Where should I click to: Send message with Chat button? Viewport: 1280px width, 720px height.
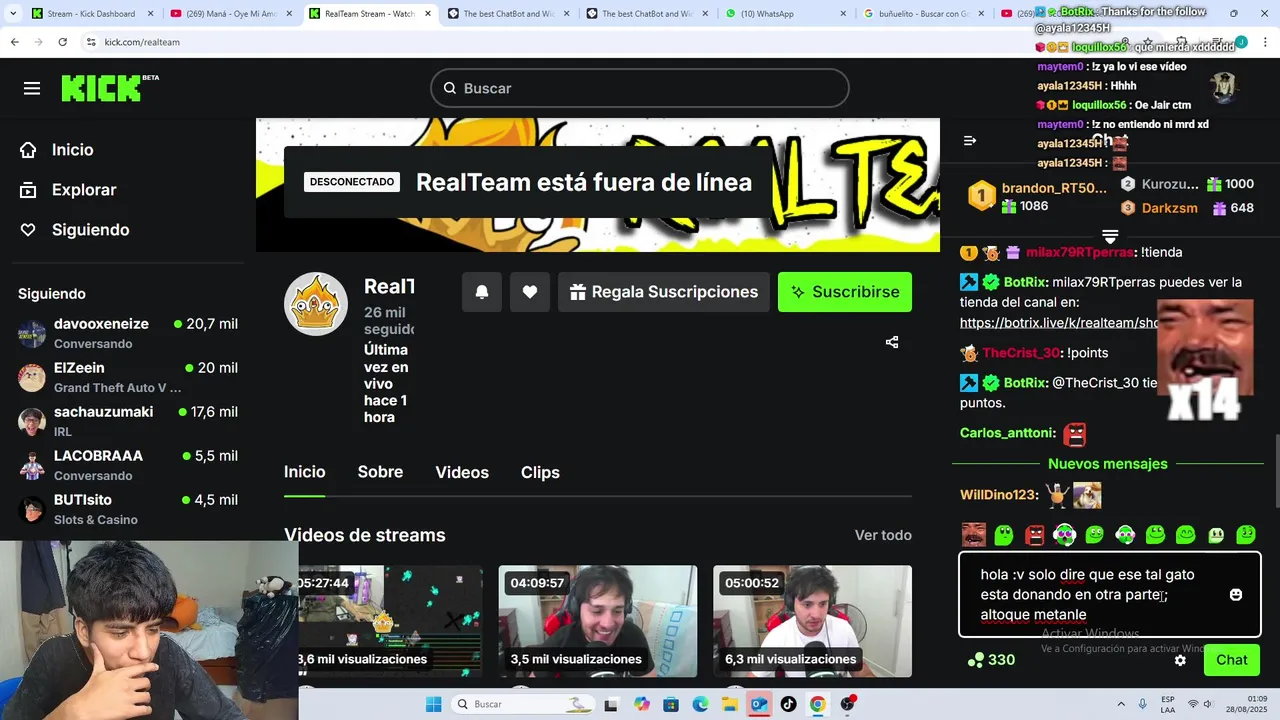(1232, 660)
